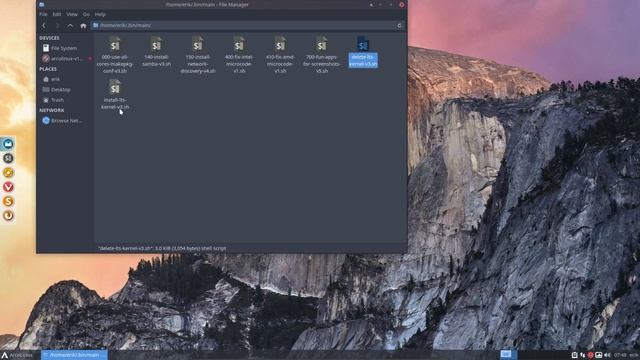The image size is (640, 360).
Task: Open the volume control in the tray
Action: (607, 355)
